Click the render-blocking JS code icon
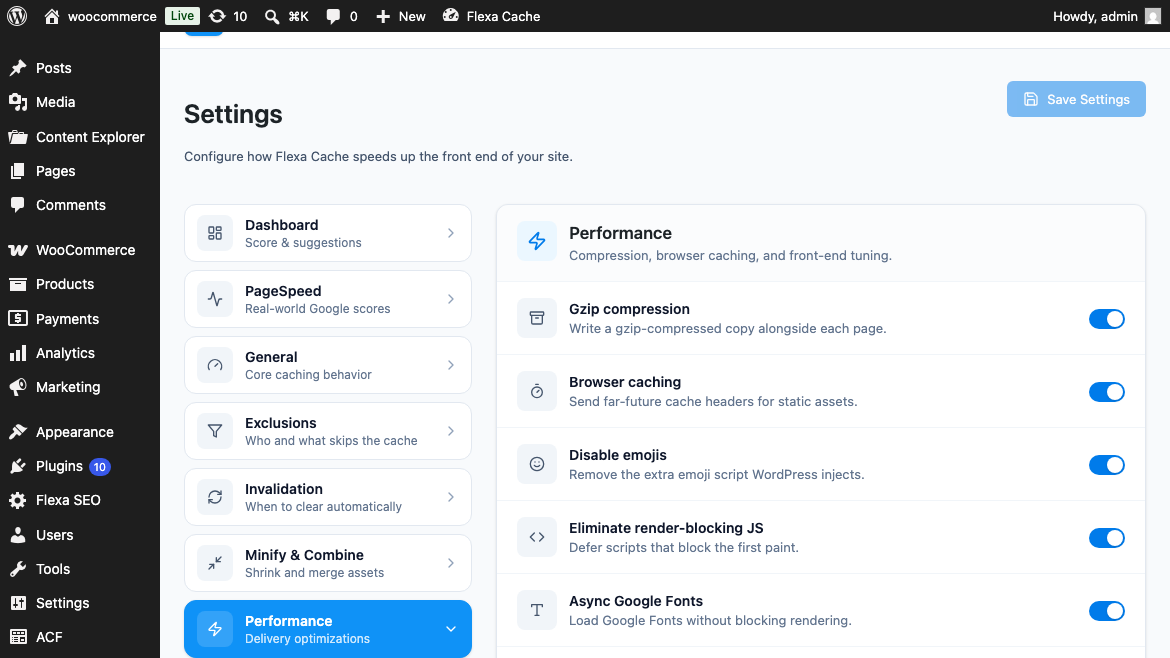Image resolution: width=1170 pixels, height=658 pixels. [x=536, y=537]
